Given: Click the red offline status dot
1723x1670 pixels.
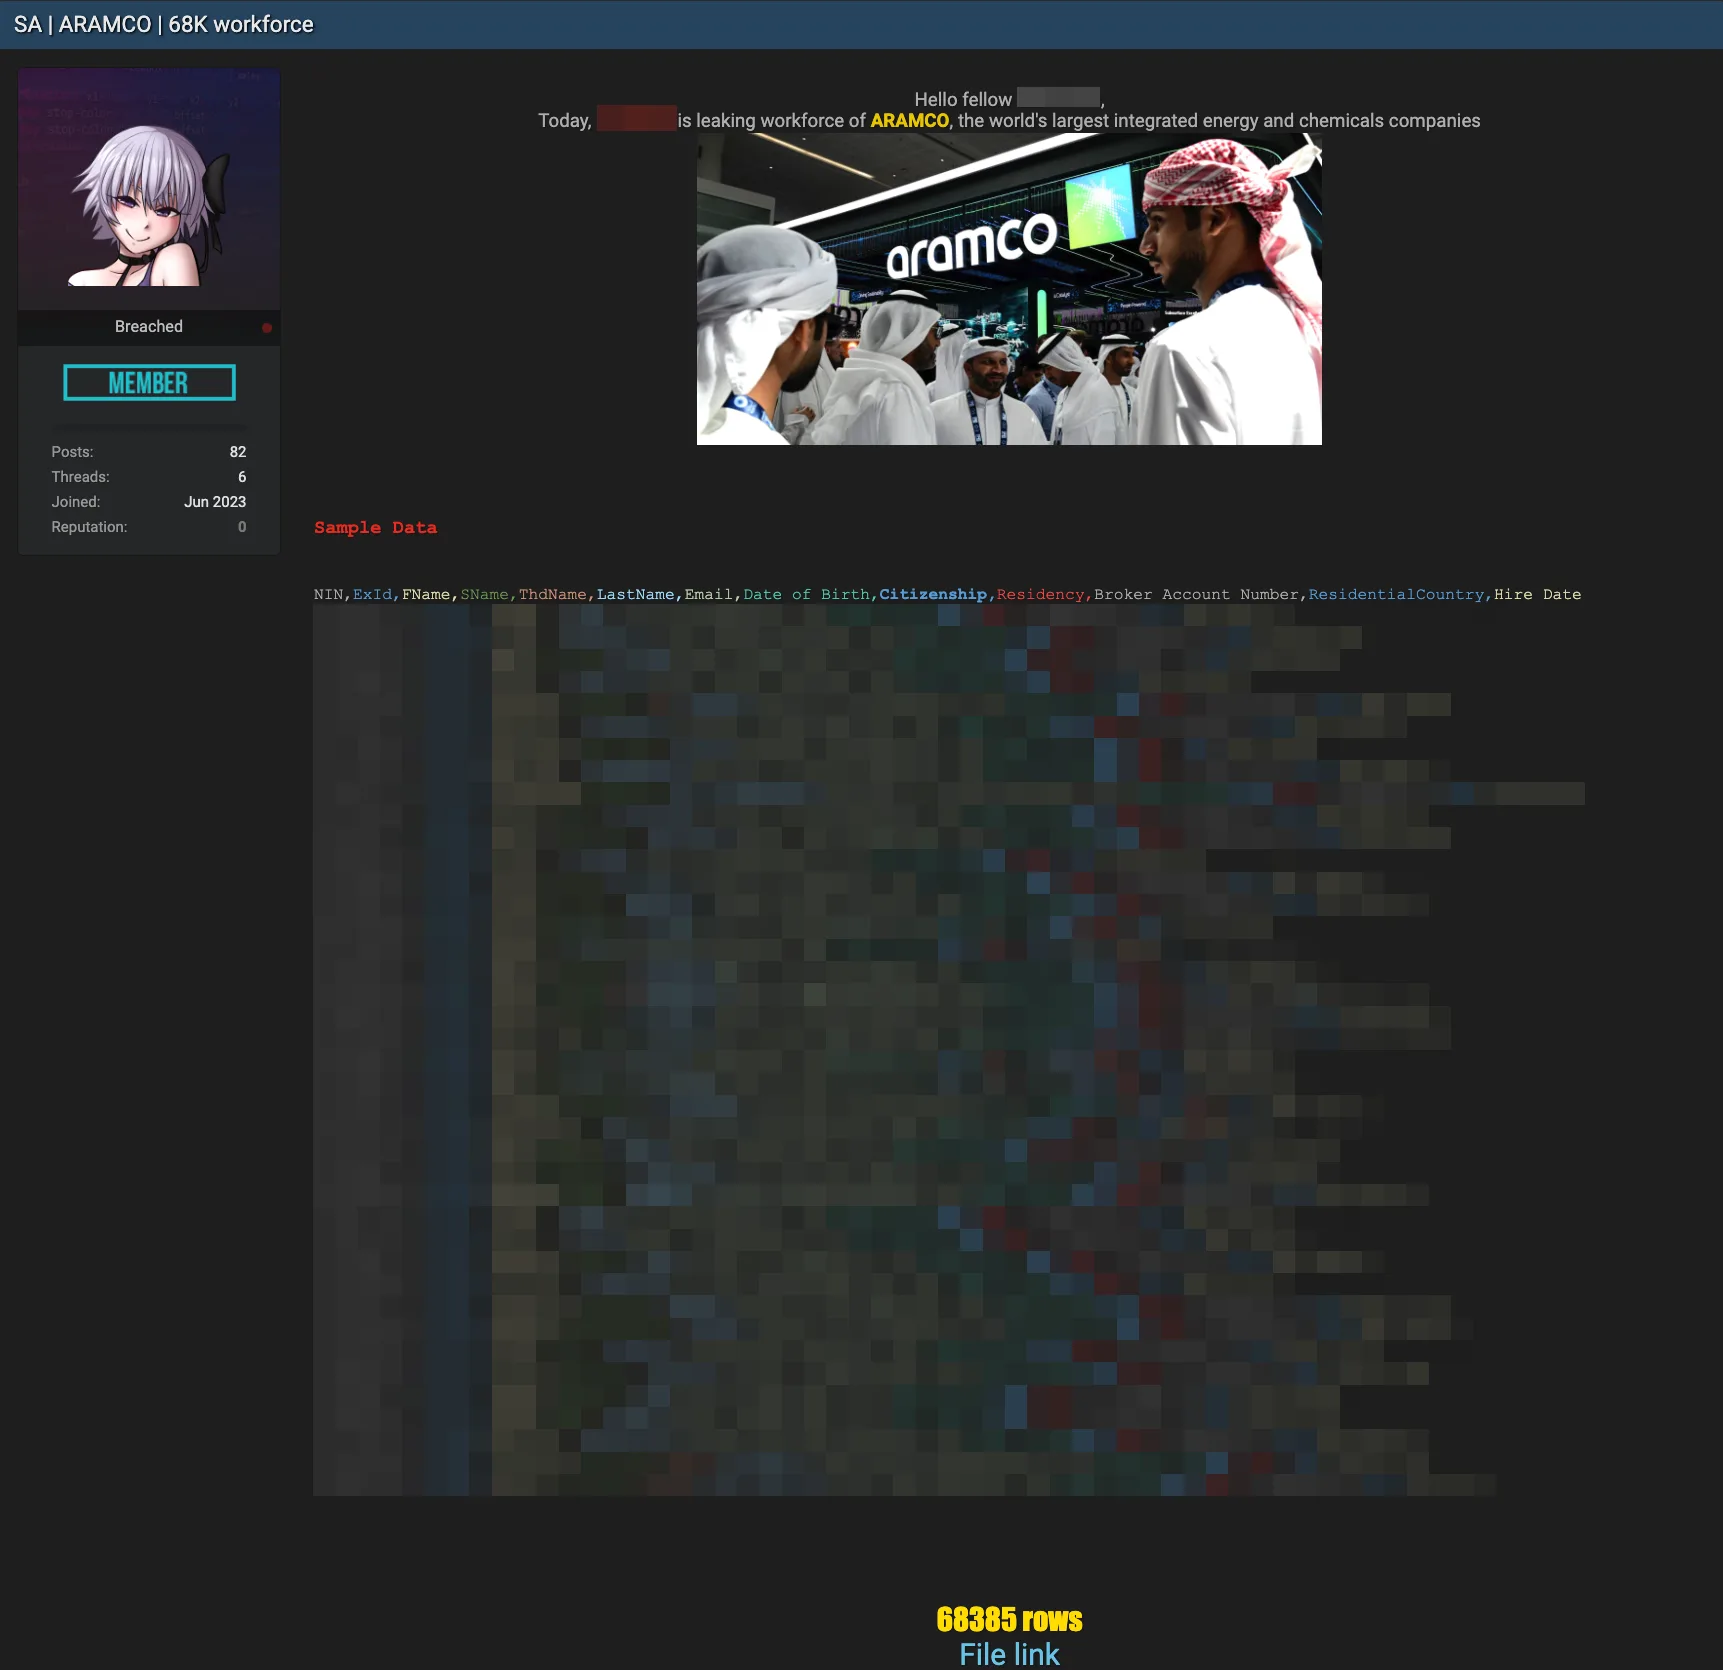Looking at the screenshot, I should point(267,328).
